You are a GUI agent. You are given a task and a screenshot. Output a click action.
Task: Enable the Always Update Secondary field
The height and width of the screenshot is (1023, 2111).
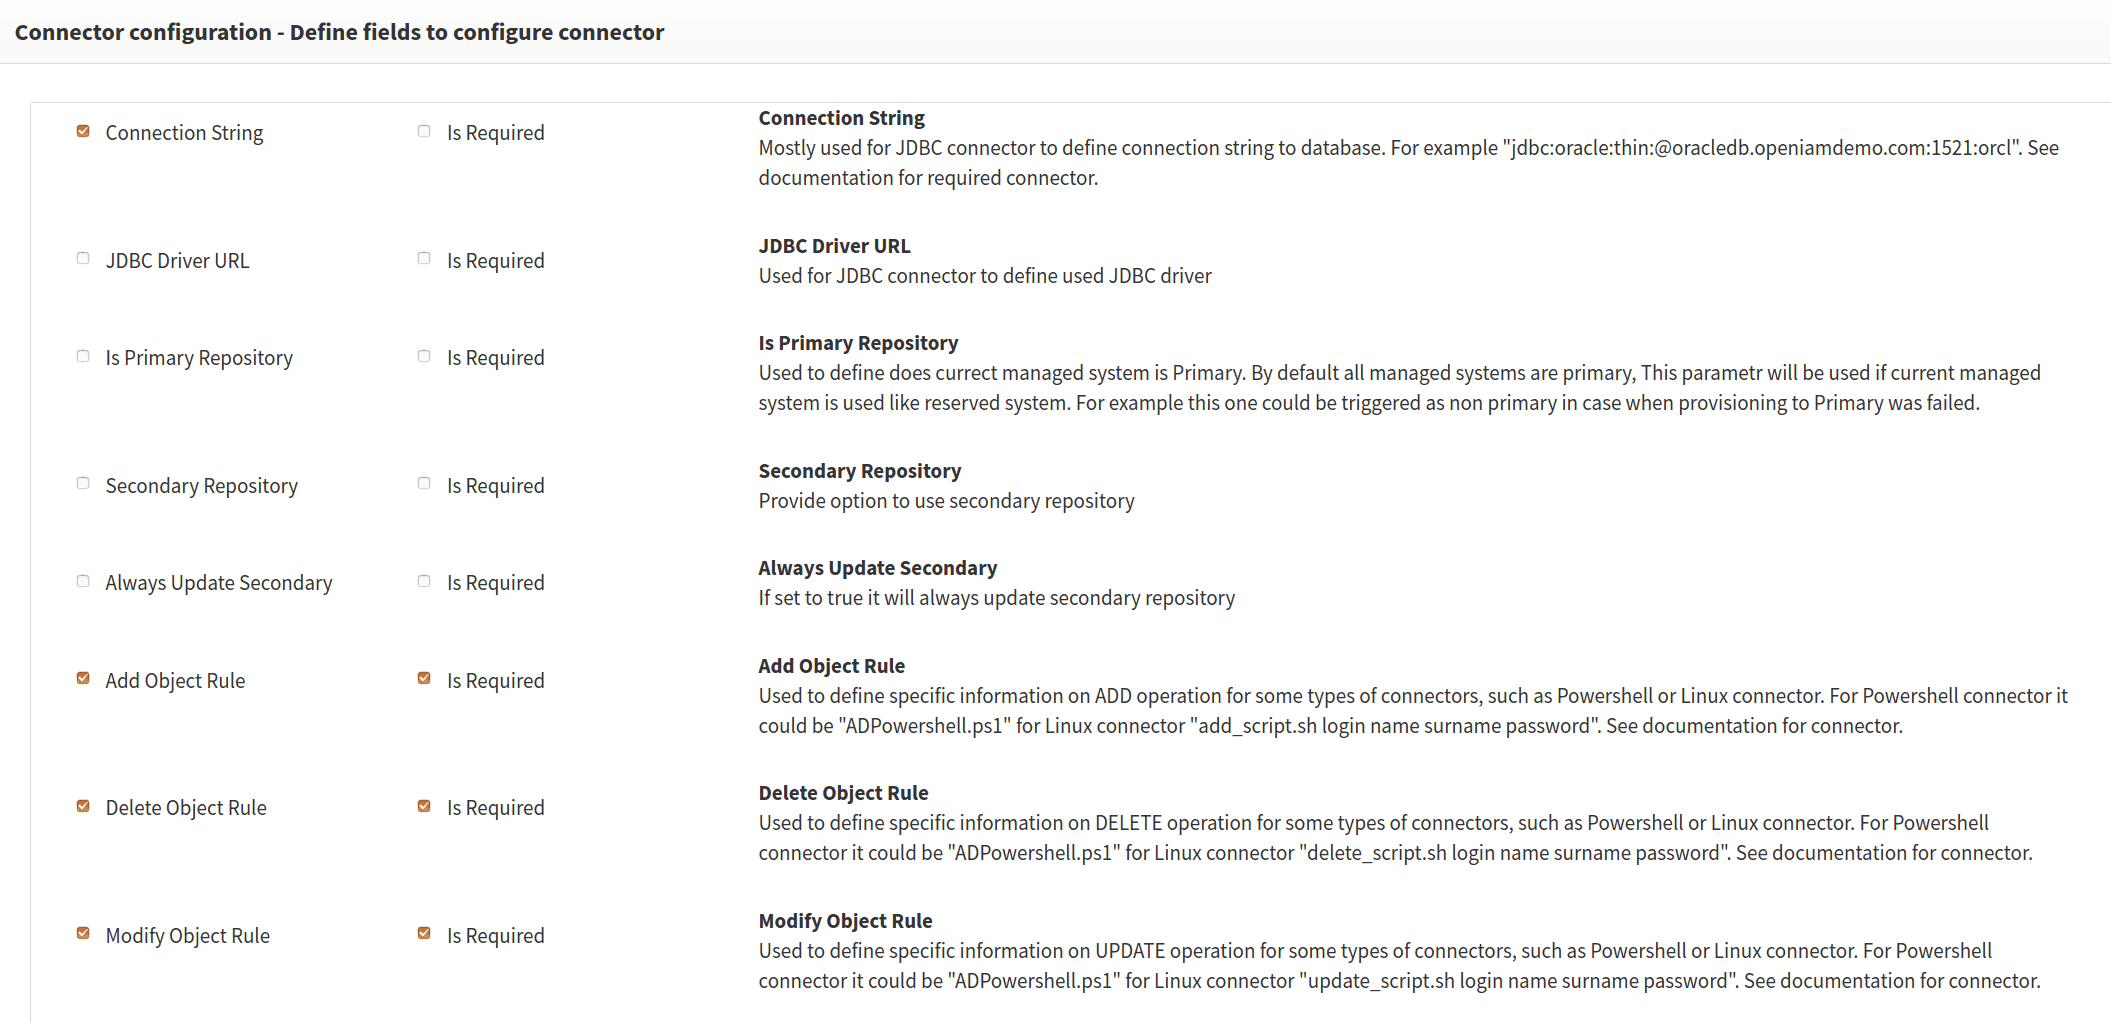pyautogui.click(x=83, y=581)
